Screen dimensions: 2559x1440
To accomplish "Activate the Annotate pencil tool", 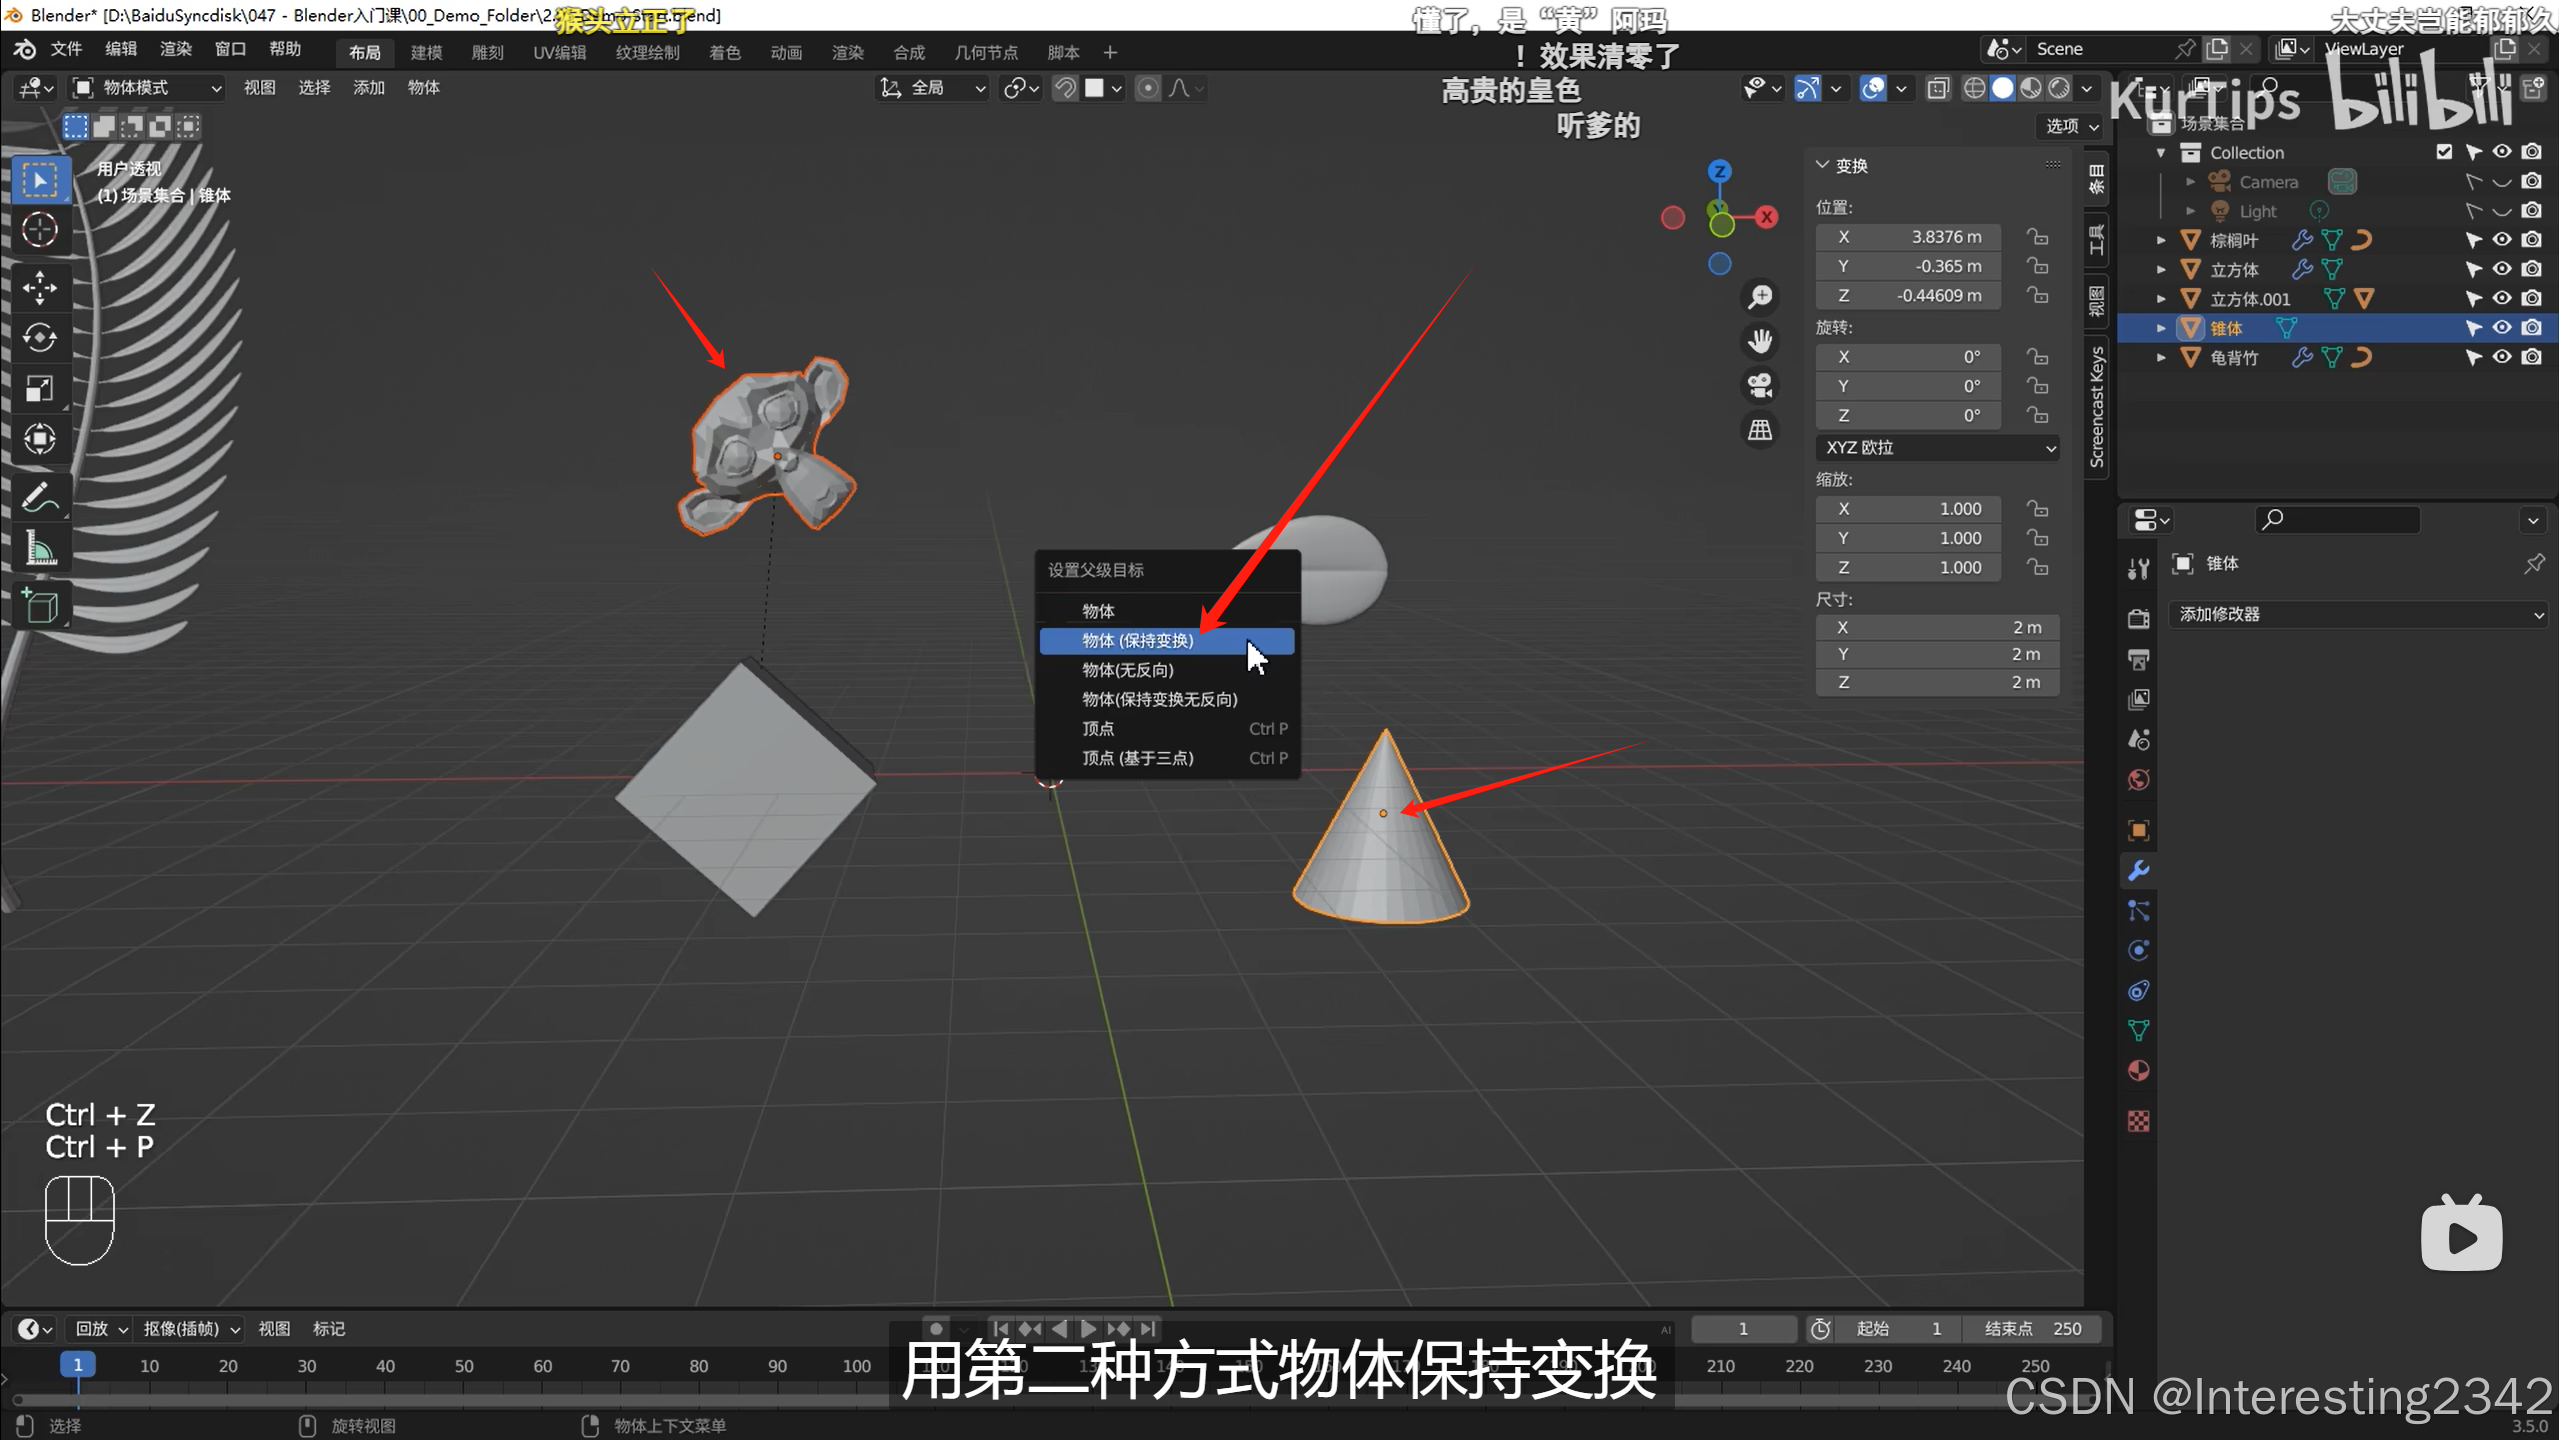I will click(40, 497).
